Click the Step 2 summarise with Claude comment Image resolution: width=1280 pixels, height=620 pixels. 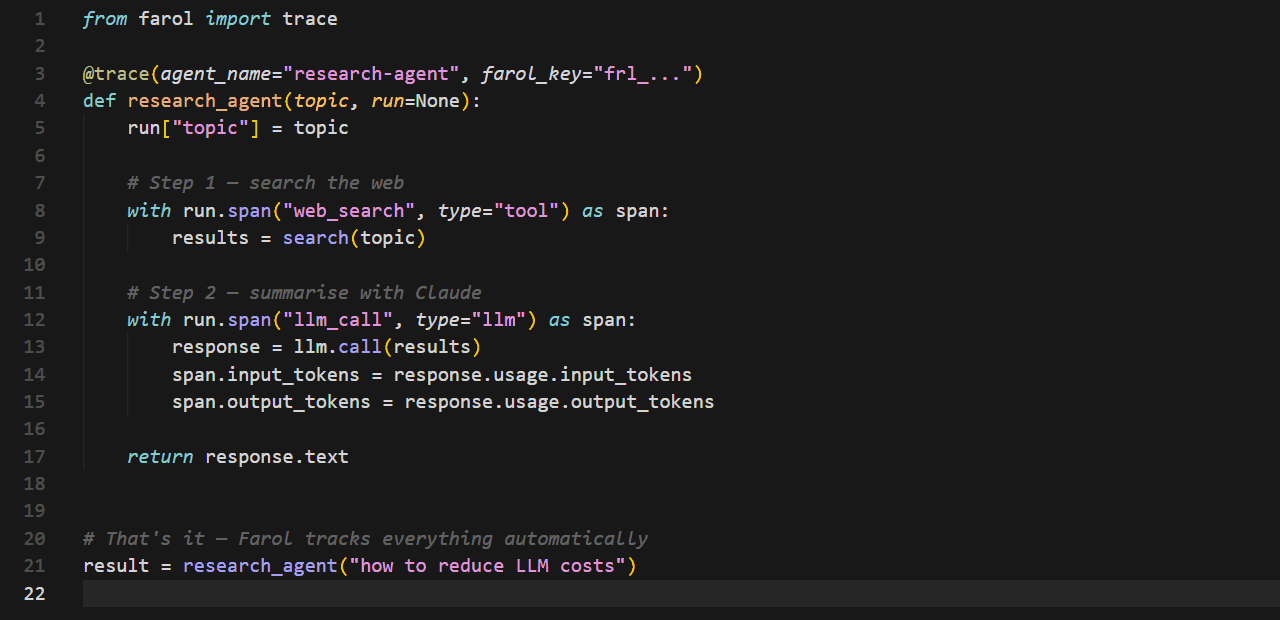tap(304, 293)
